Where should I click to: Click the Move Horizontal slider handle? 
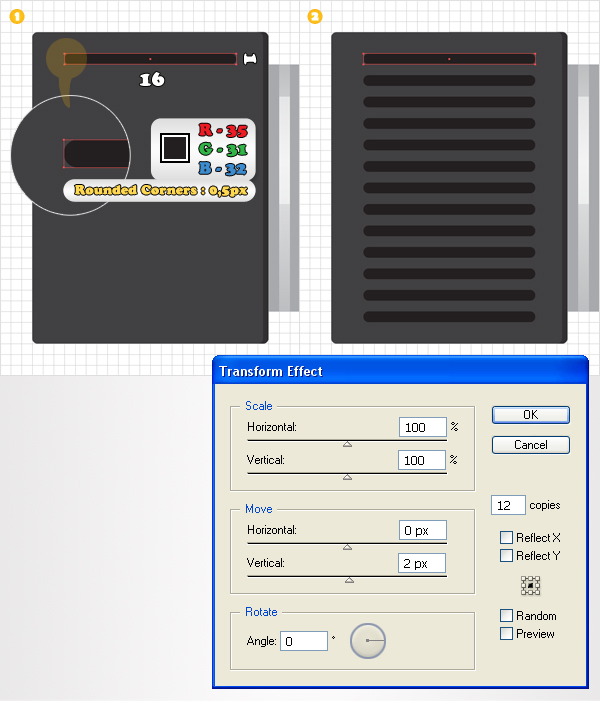[347, 547]
